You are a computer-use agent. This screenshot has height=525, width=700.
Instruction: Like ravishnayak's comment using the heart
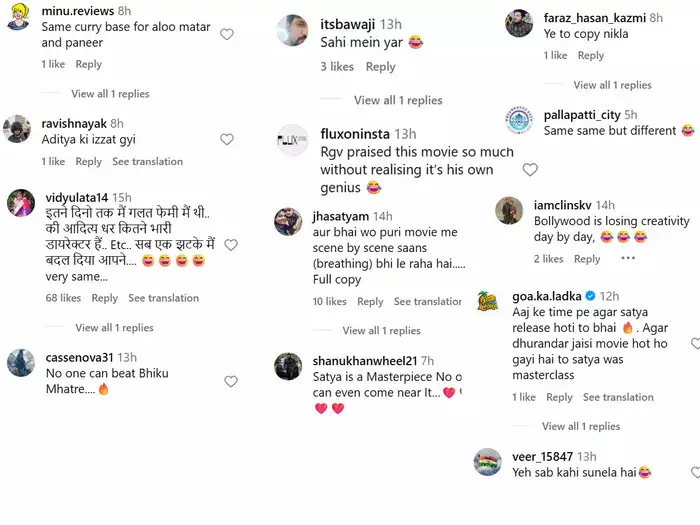(227, 139)
